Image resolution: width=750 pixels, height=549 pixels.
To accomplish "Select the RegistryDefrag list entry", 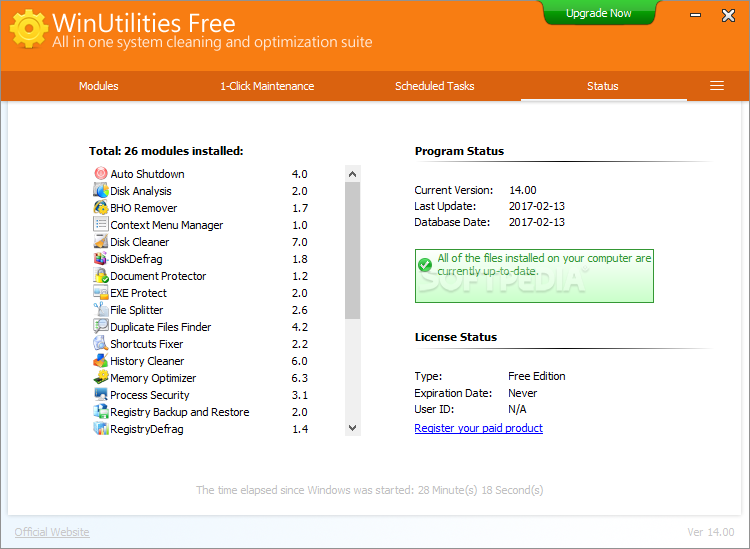I will 147,428.
